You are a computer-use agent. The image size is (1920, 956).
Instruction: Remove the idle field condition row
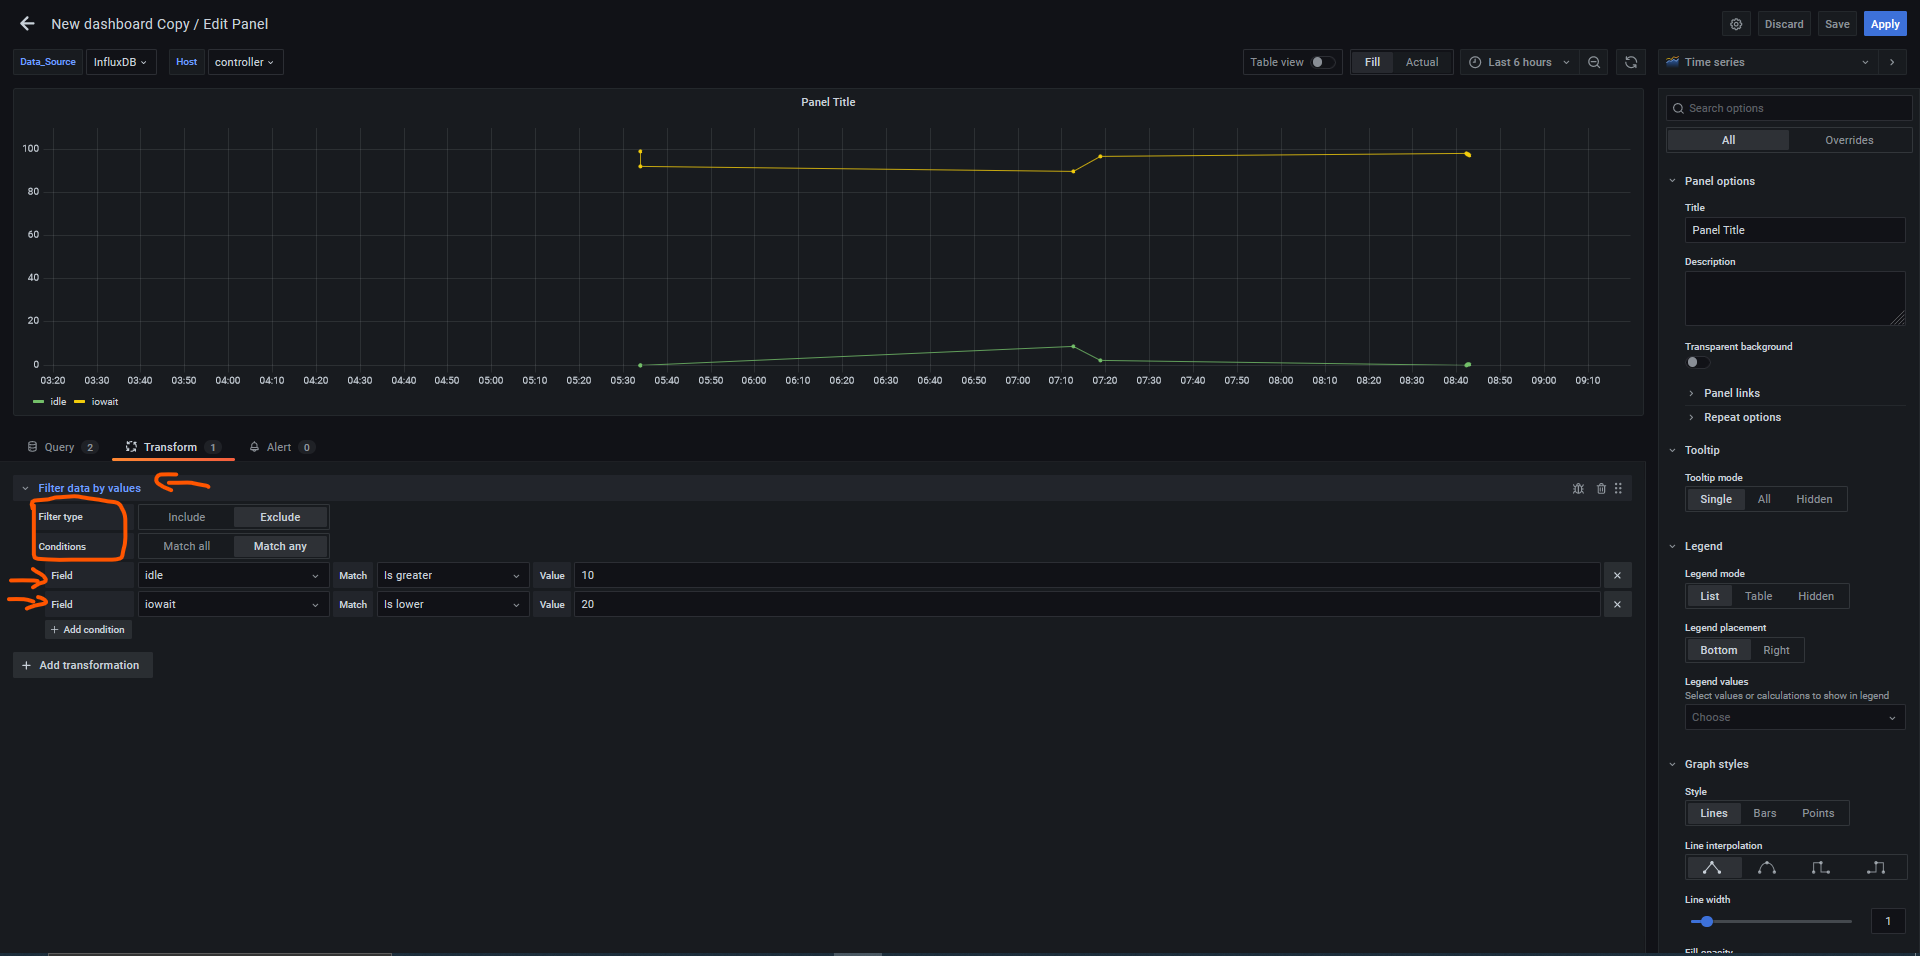click(x=1617, y=576)
